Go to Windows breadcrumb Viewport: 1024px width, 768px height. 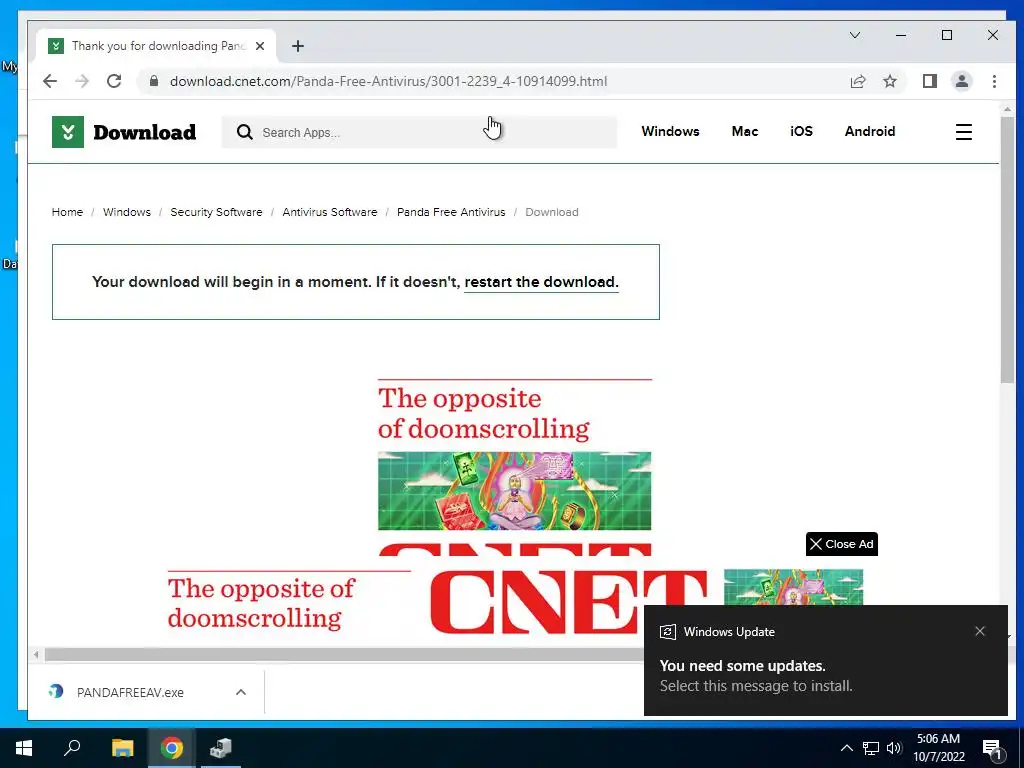click(x=127, y=212)
